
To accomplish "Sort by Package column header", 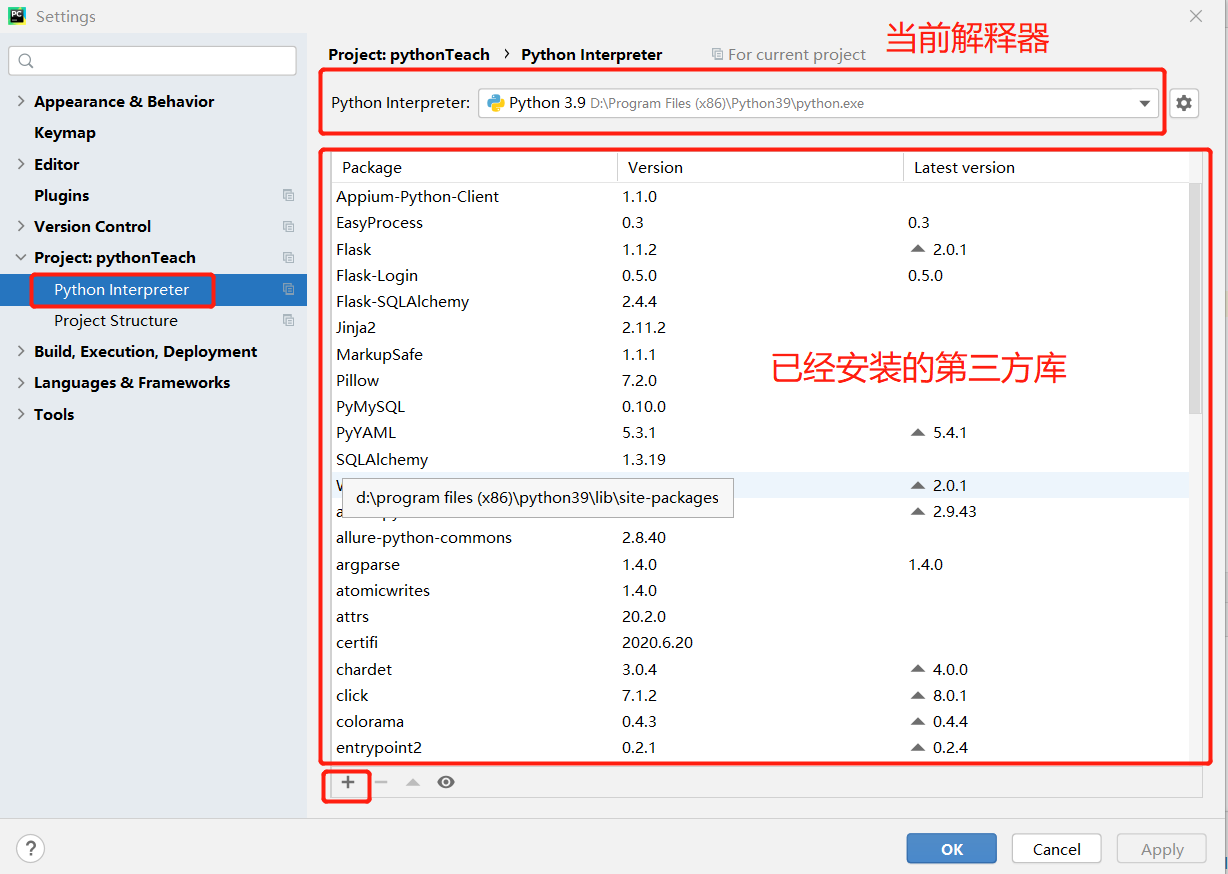I will 474,167.
